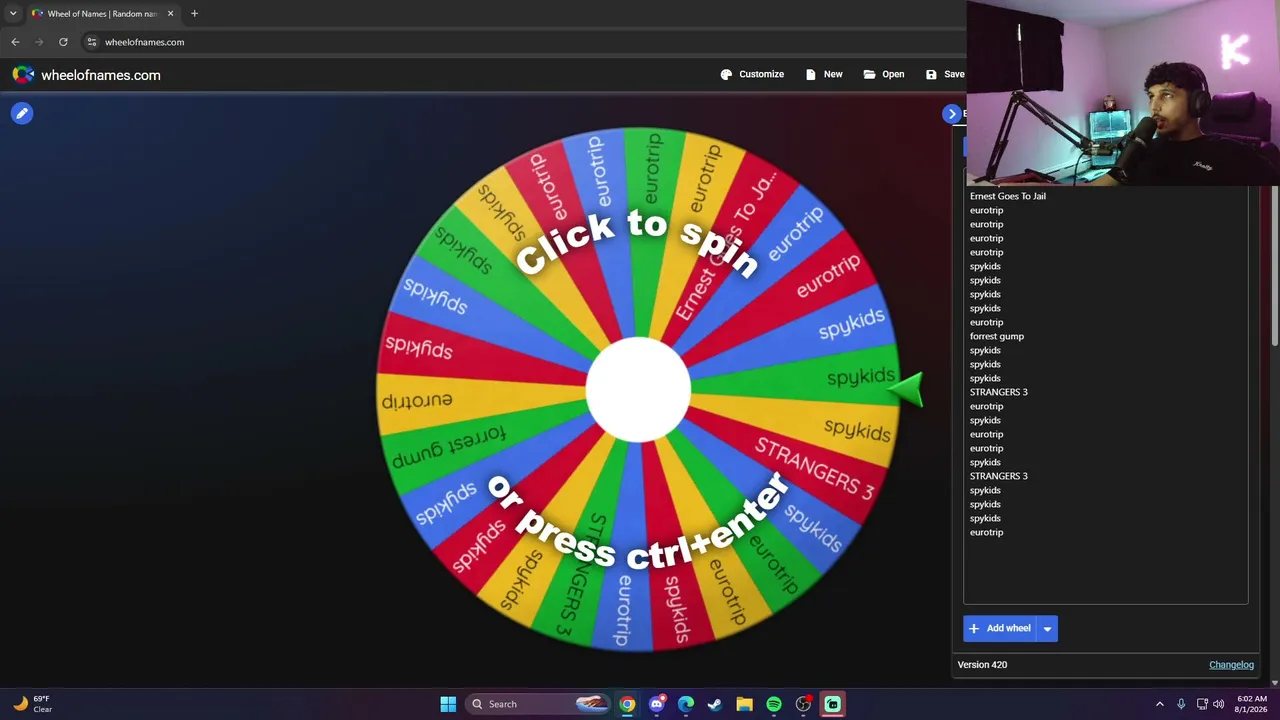Expand the browser tab search dropdown

click(13, 14)
